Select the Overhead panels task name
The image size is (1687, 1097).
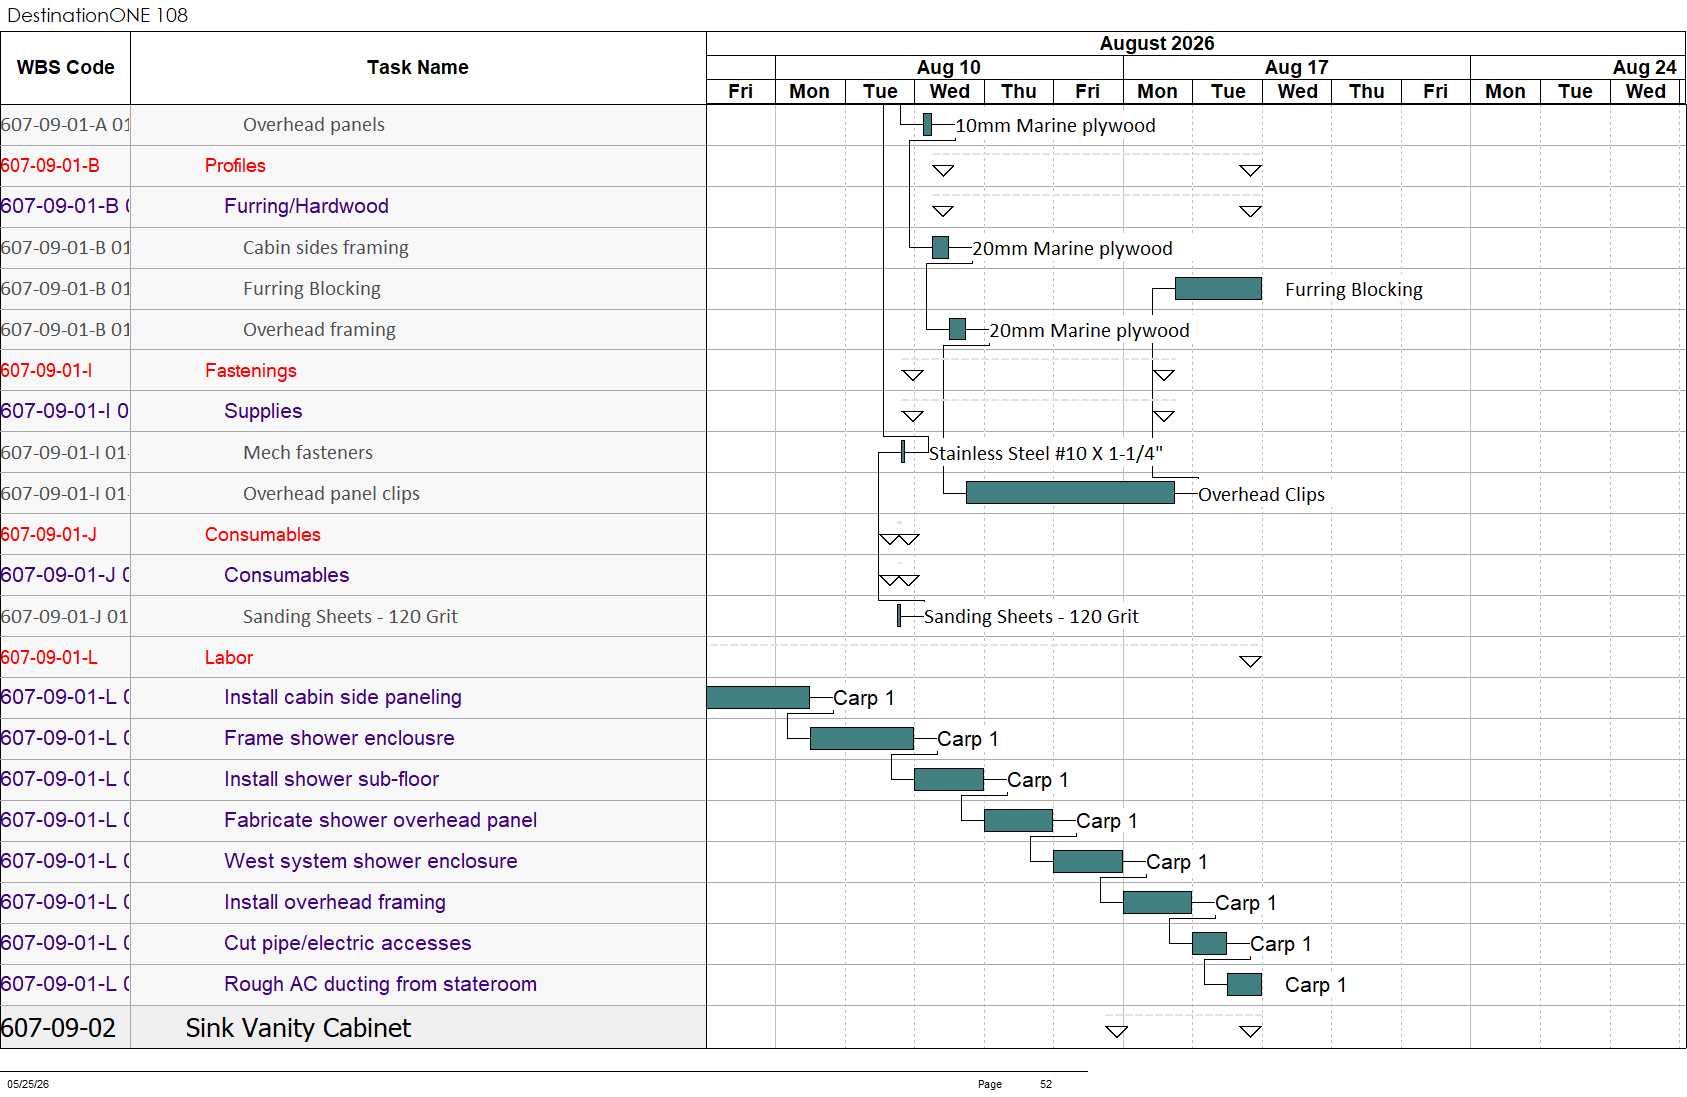[314, 125]
